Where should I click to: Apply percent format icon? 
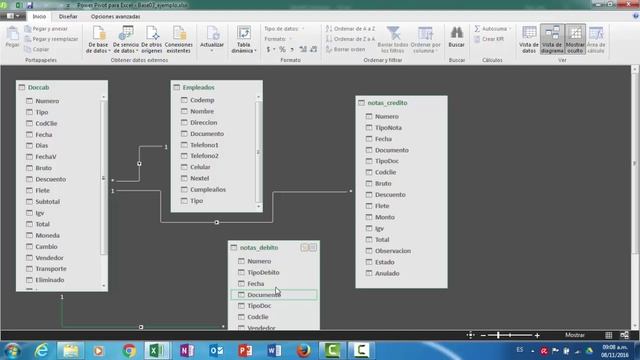282,49
